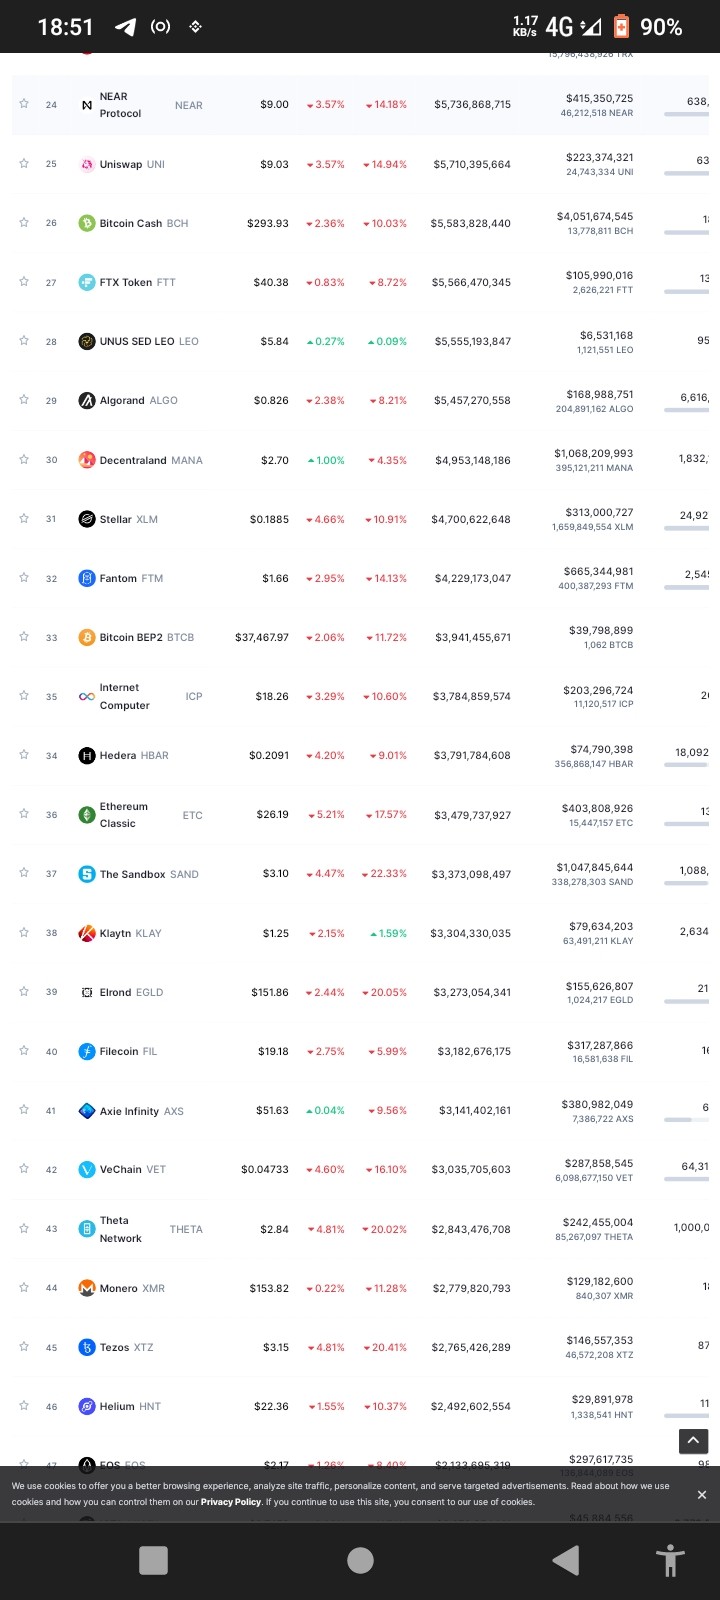720x1600 pixels.
Task: Toggle the watchlist star for Helium
Action: coord(24,1405)
